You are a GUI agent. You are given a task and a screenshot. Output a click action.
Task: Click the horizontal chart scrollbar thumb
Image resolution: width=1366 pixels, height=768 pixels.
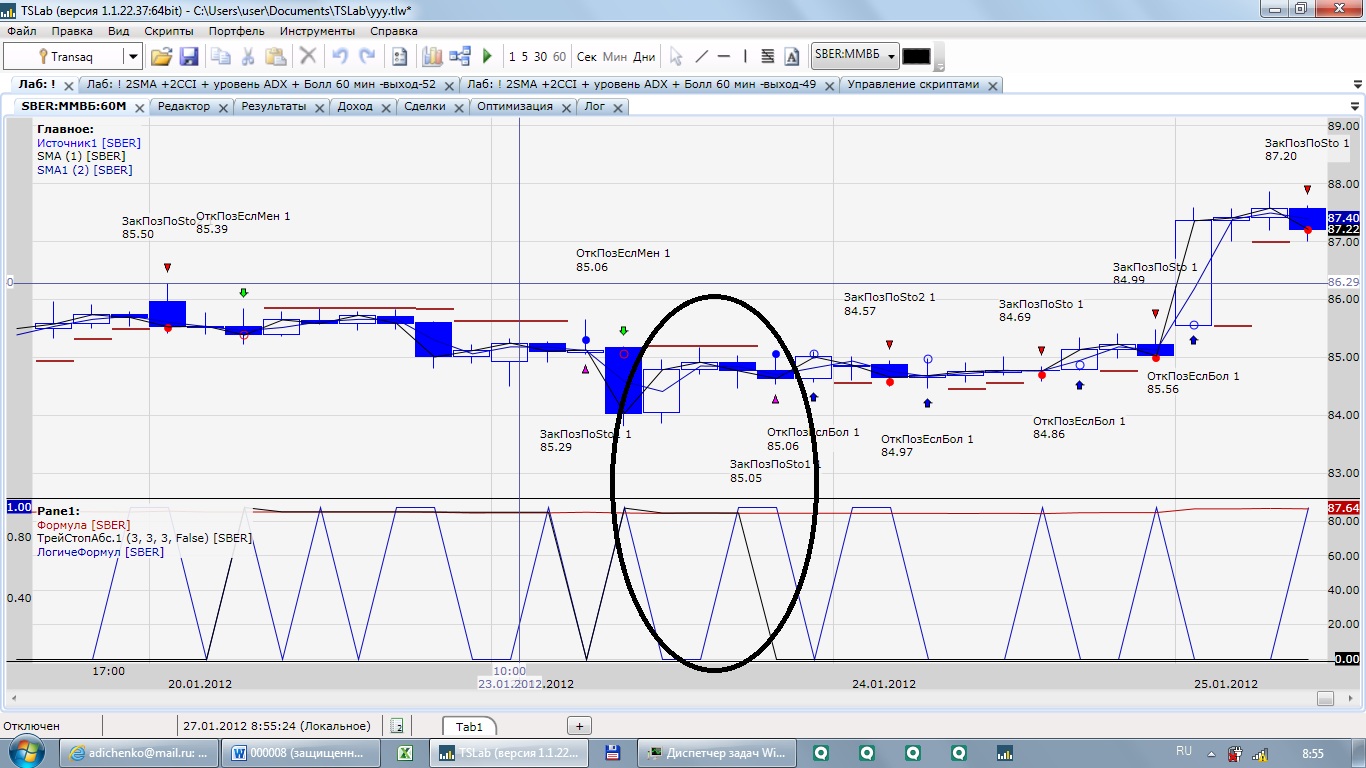click(1325, 698)
